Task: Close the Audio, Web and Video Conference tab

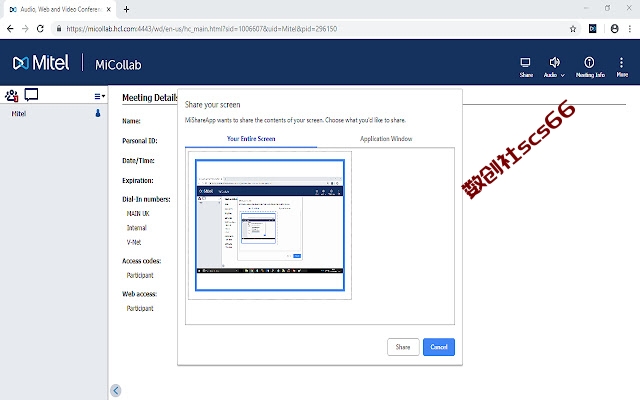Action: coord(109,9)
